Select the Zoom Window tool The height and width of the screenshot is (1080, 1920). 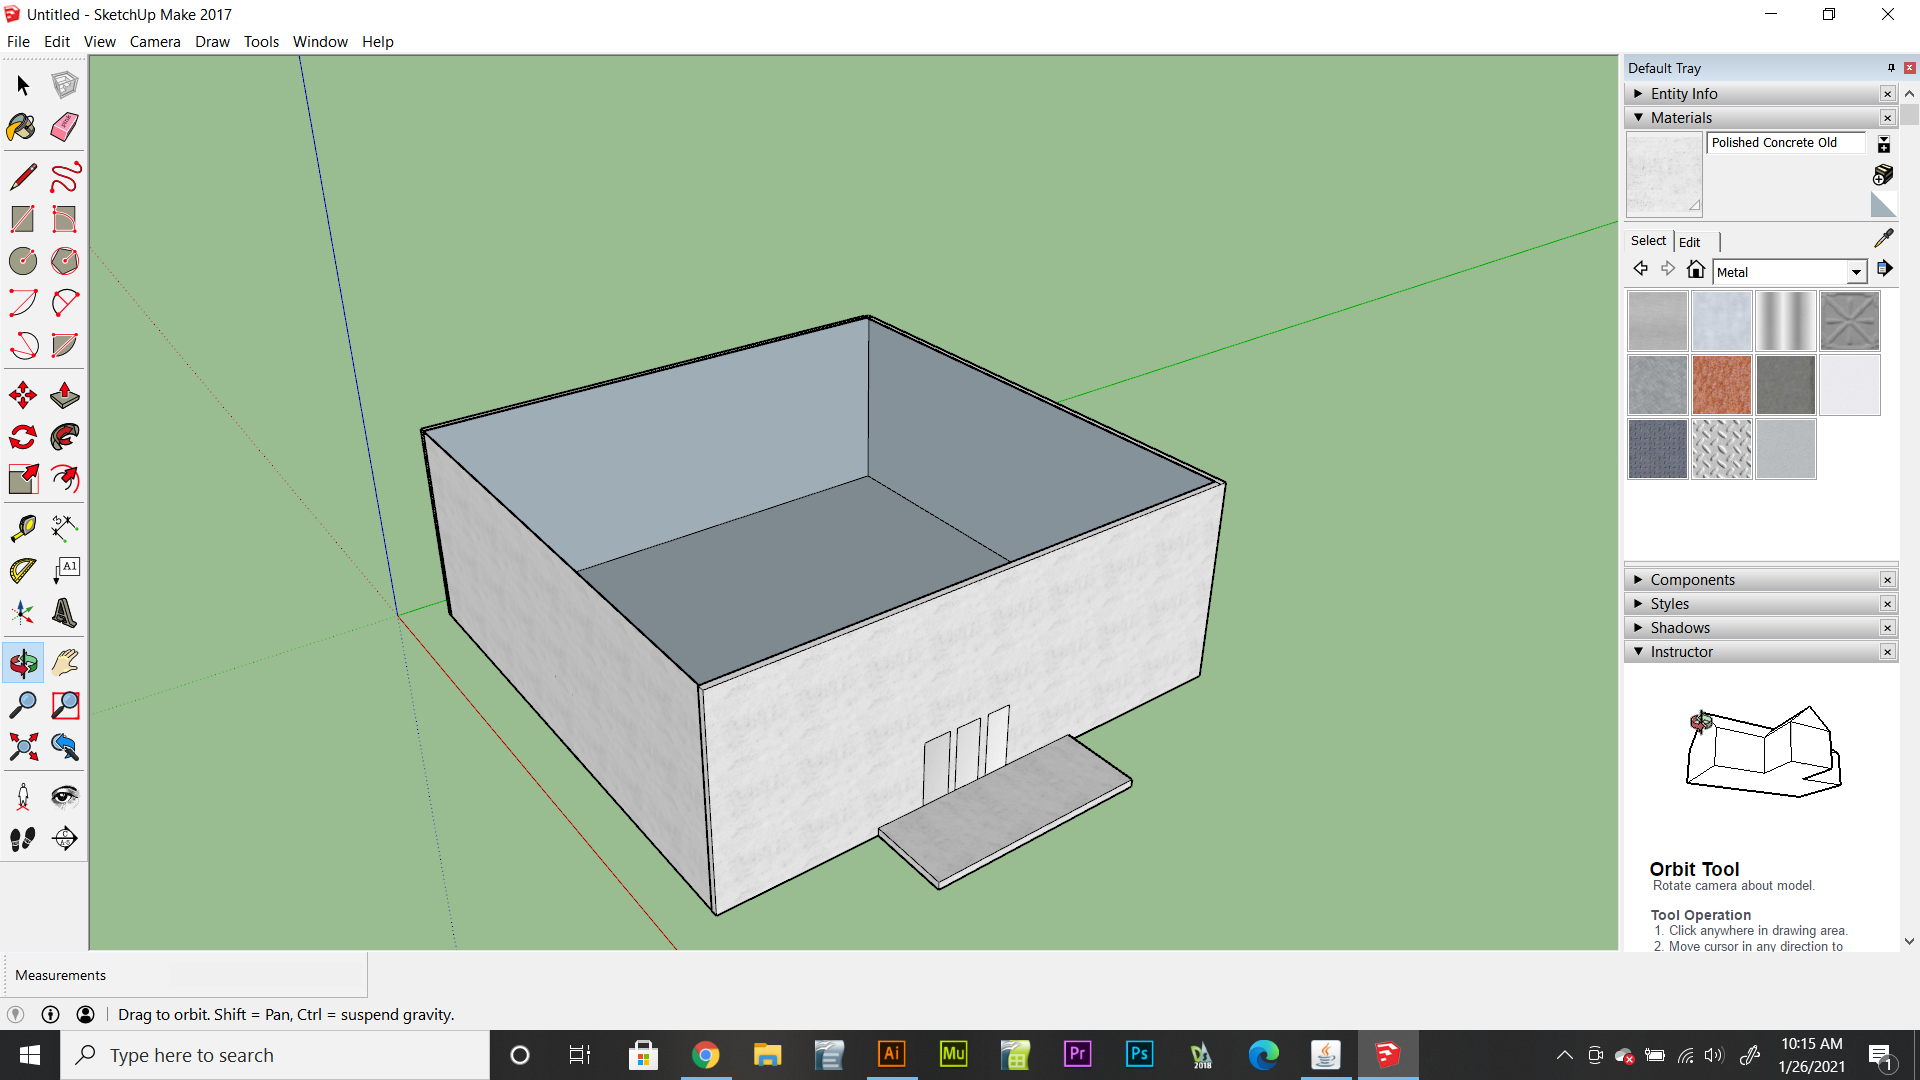point(65,705)
